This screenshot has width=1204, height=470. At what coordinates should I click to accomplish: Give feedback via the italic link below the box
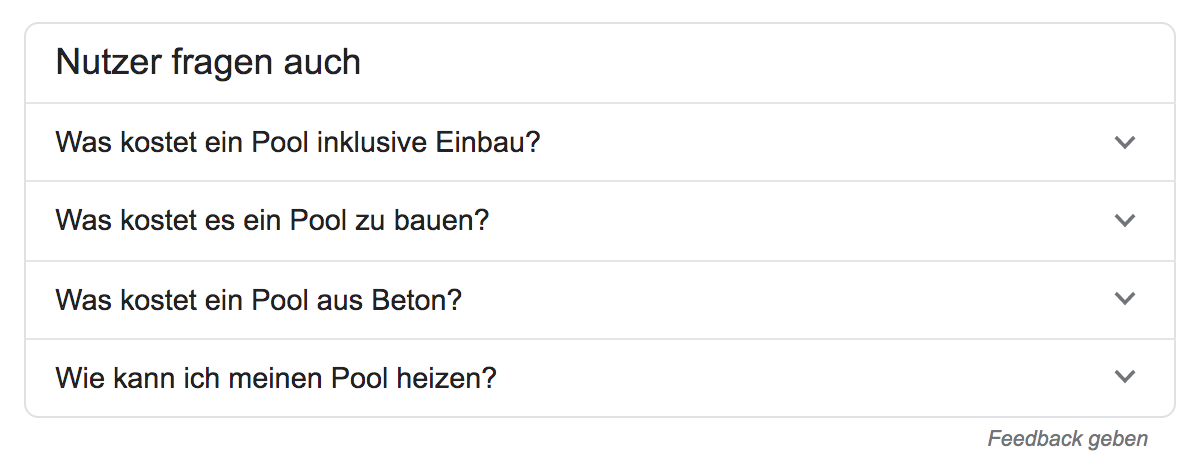coord(1067,439)
